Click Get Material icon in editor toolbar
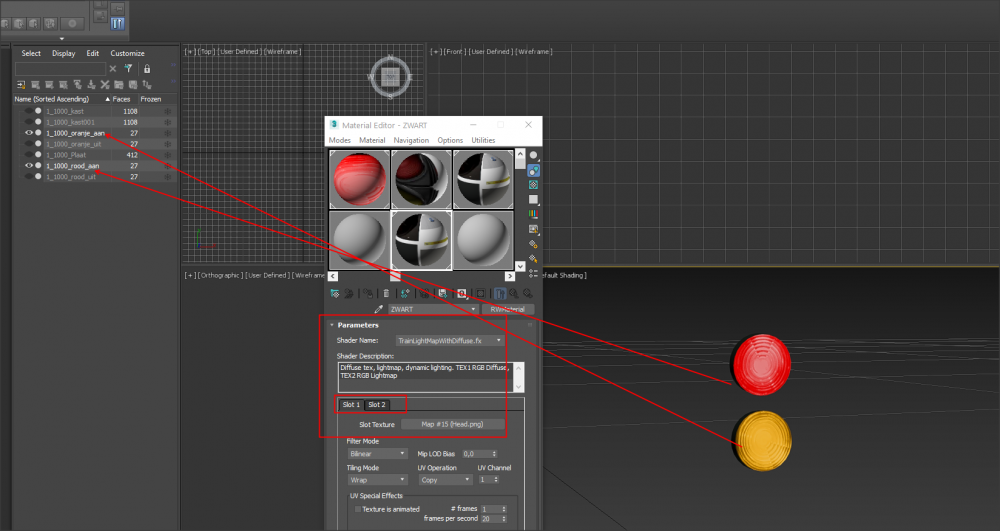 (x=335, y=294)
